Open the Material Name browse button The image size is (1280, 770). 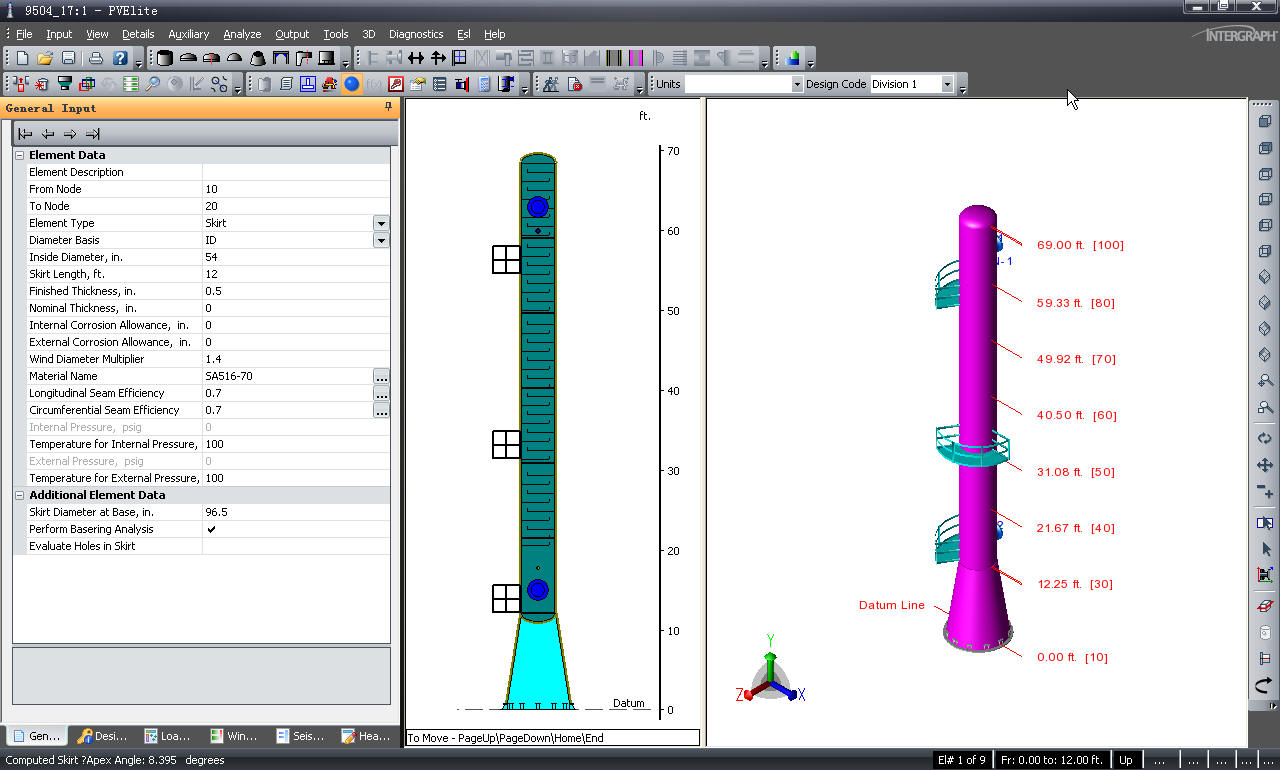click(x=381, y=376)
